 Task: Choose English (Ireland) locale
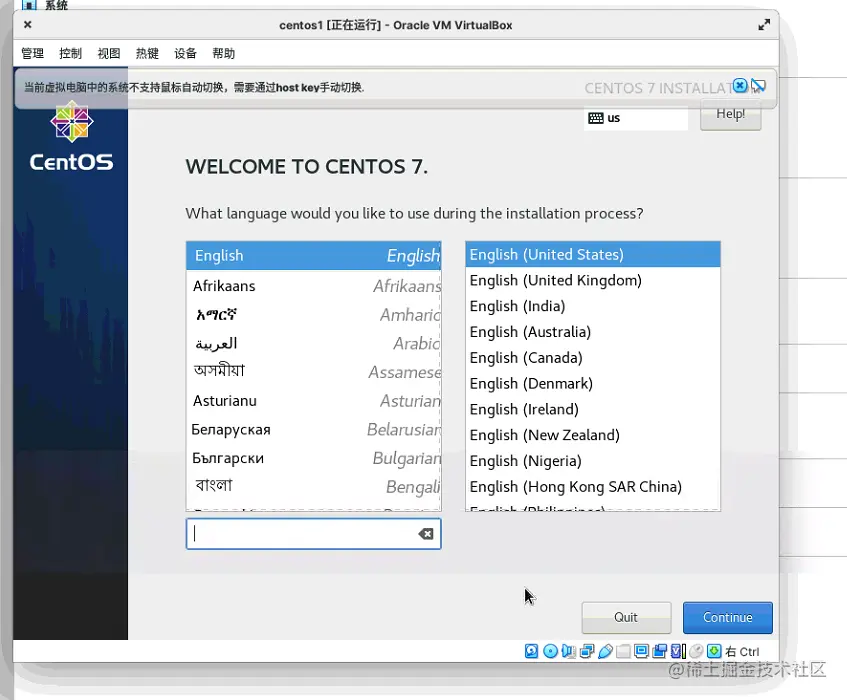coord(593,409)
